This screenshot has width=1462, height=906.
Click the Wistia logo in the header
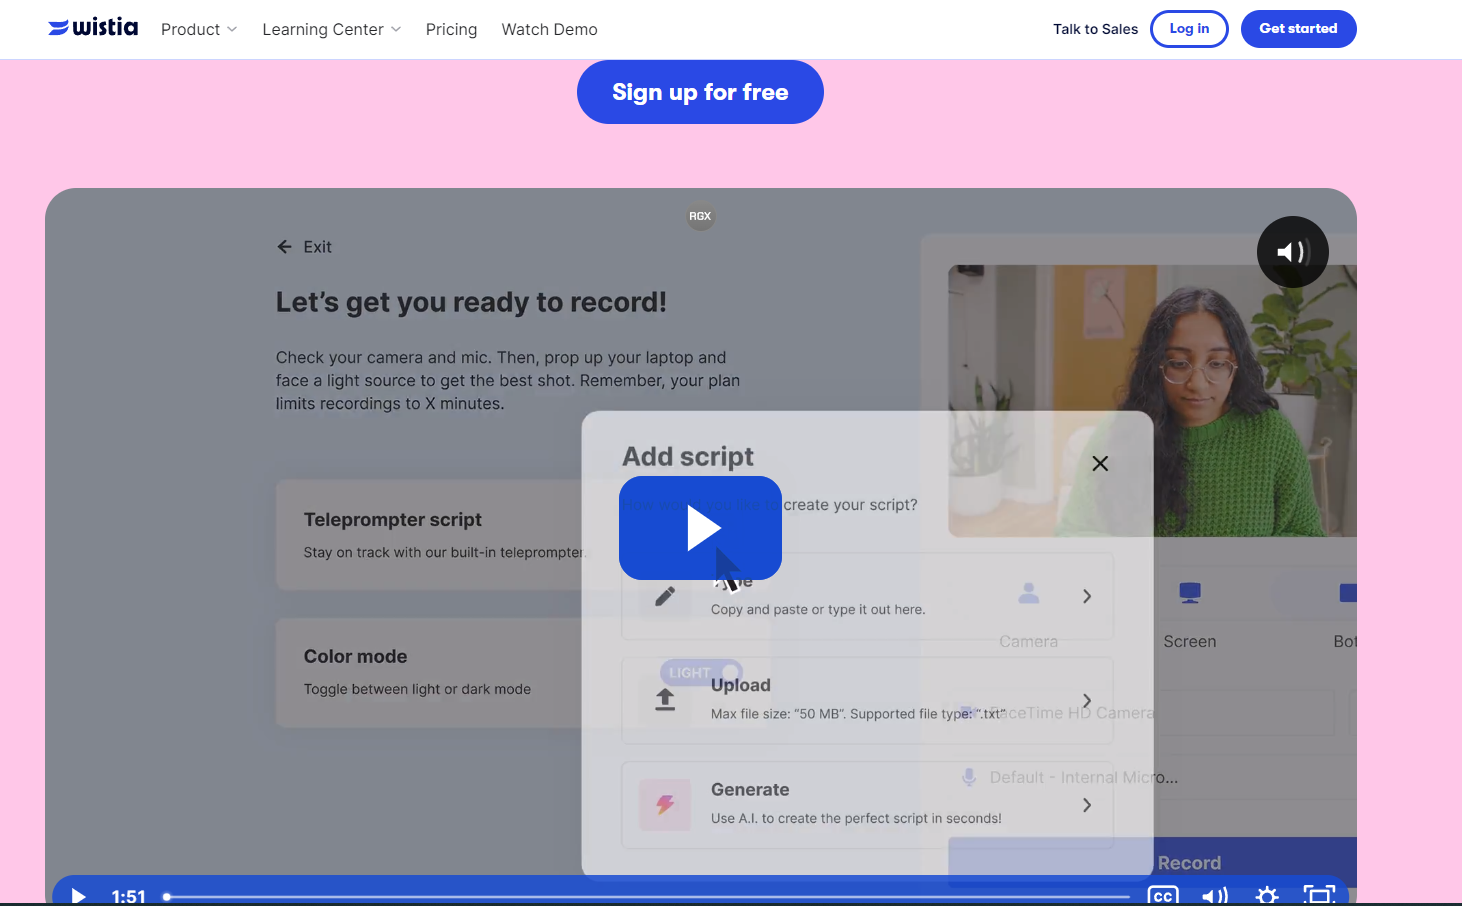click(x=93, y=27)
